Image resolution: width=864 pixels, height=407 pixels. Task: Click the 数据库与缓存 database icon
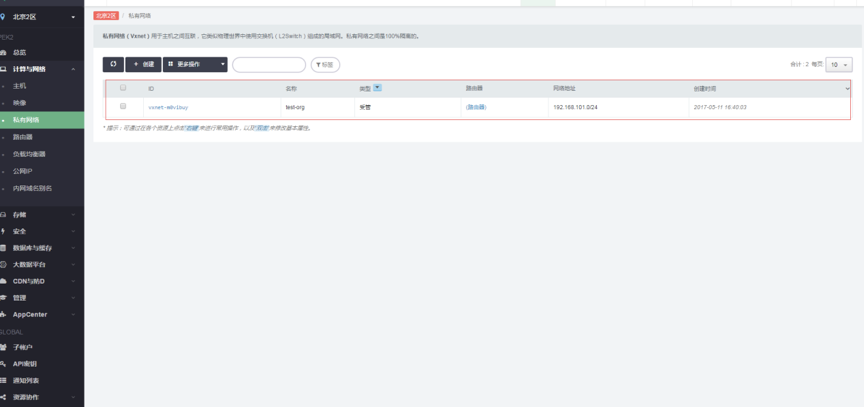4,247
